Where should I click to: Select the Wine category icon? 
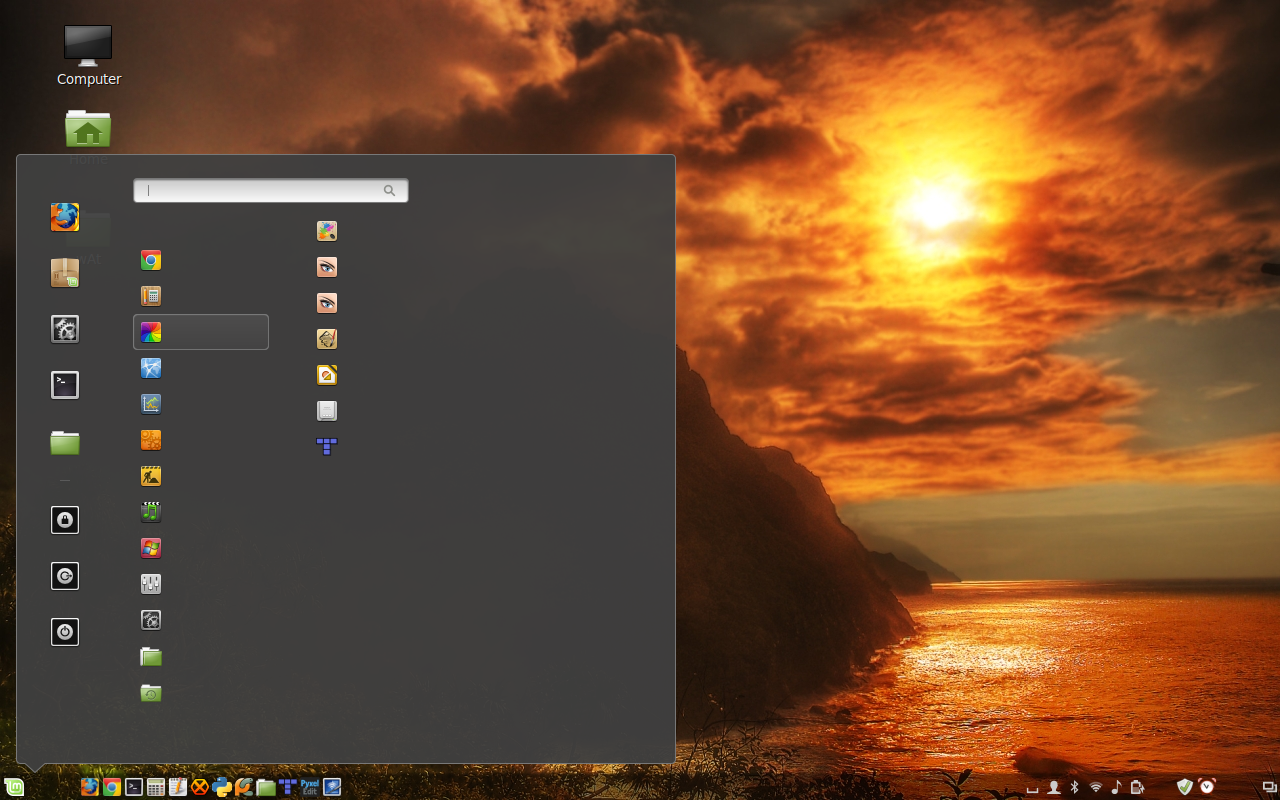pyautogui.click(x=151, y=548)
